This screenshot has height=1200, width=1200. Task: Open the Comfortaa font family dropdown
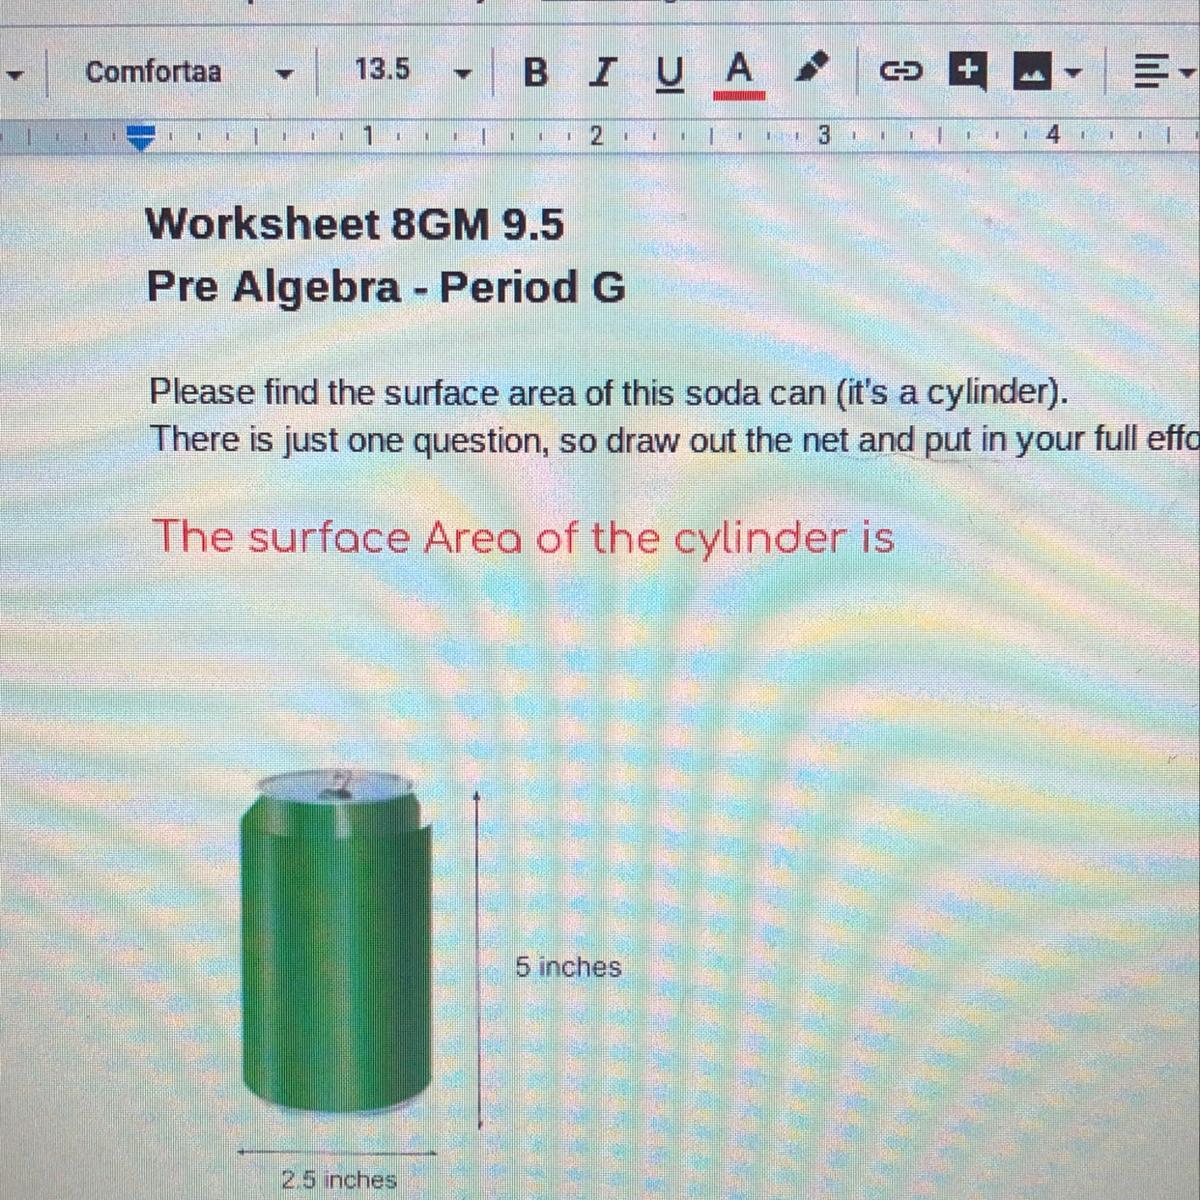coord(188,72)
